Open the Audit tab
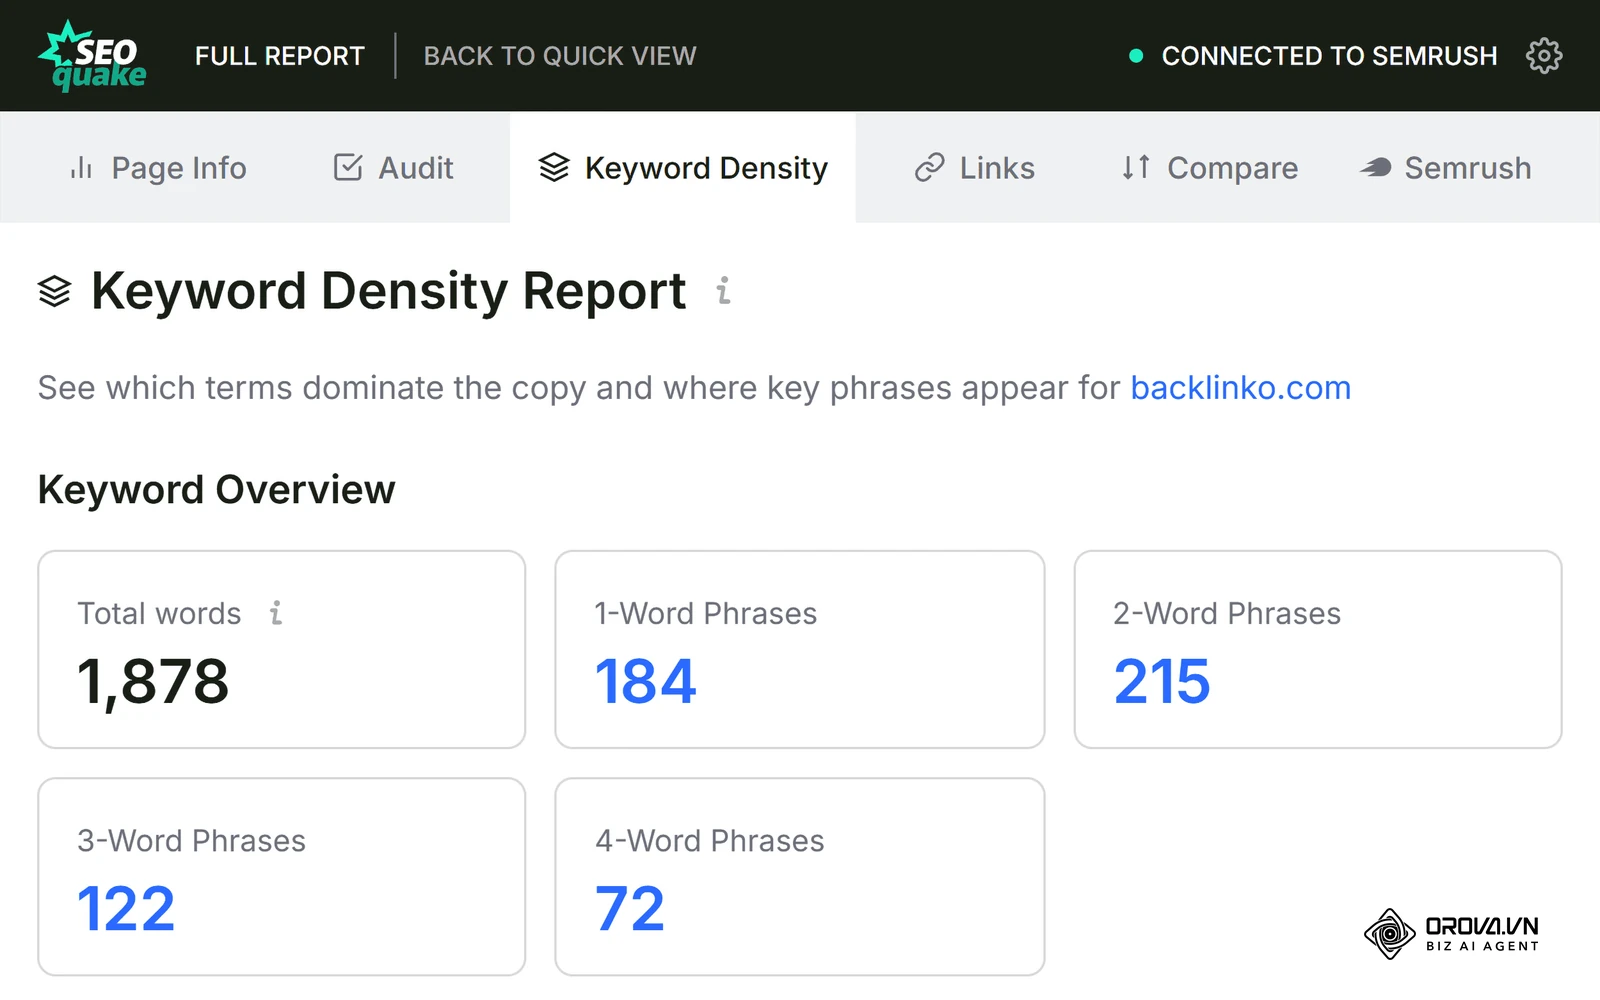The image size is (1600, 1000). click(x=393, y=168)
